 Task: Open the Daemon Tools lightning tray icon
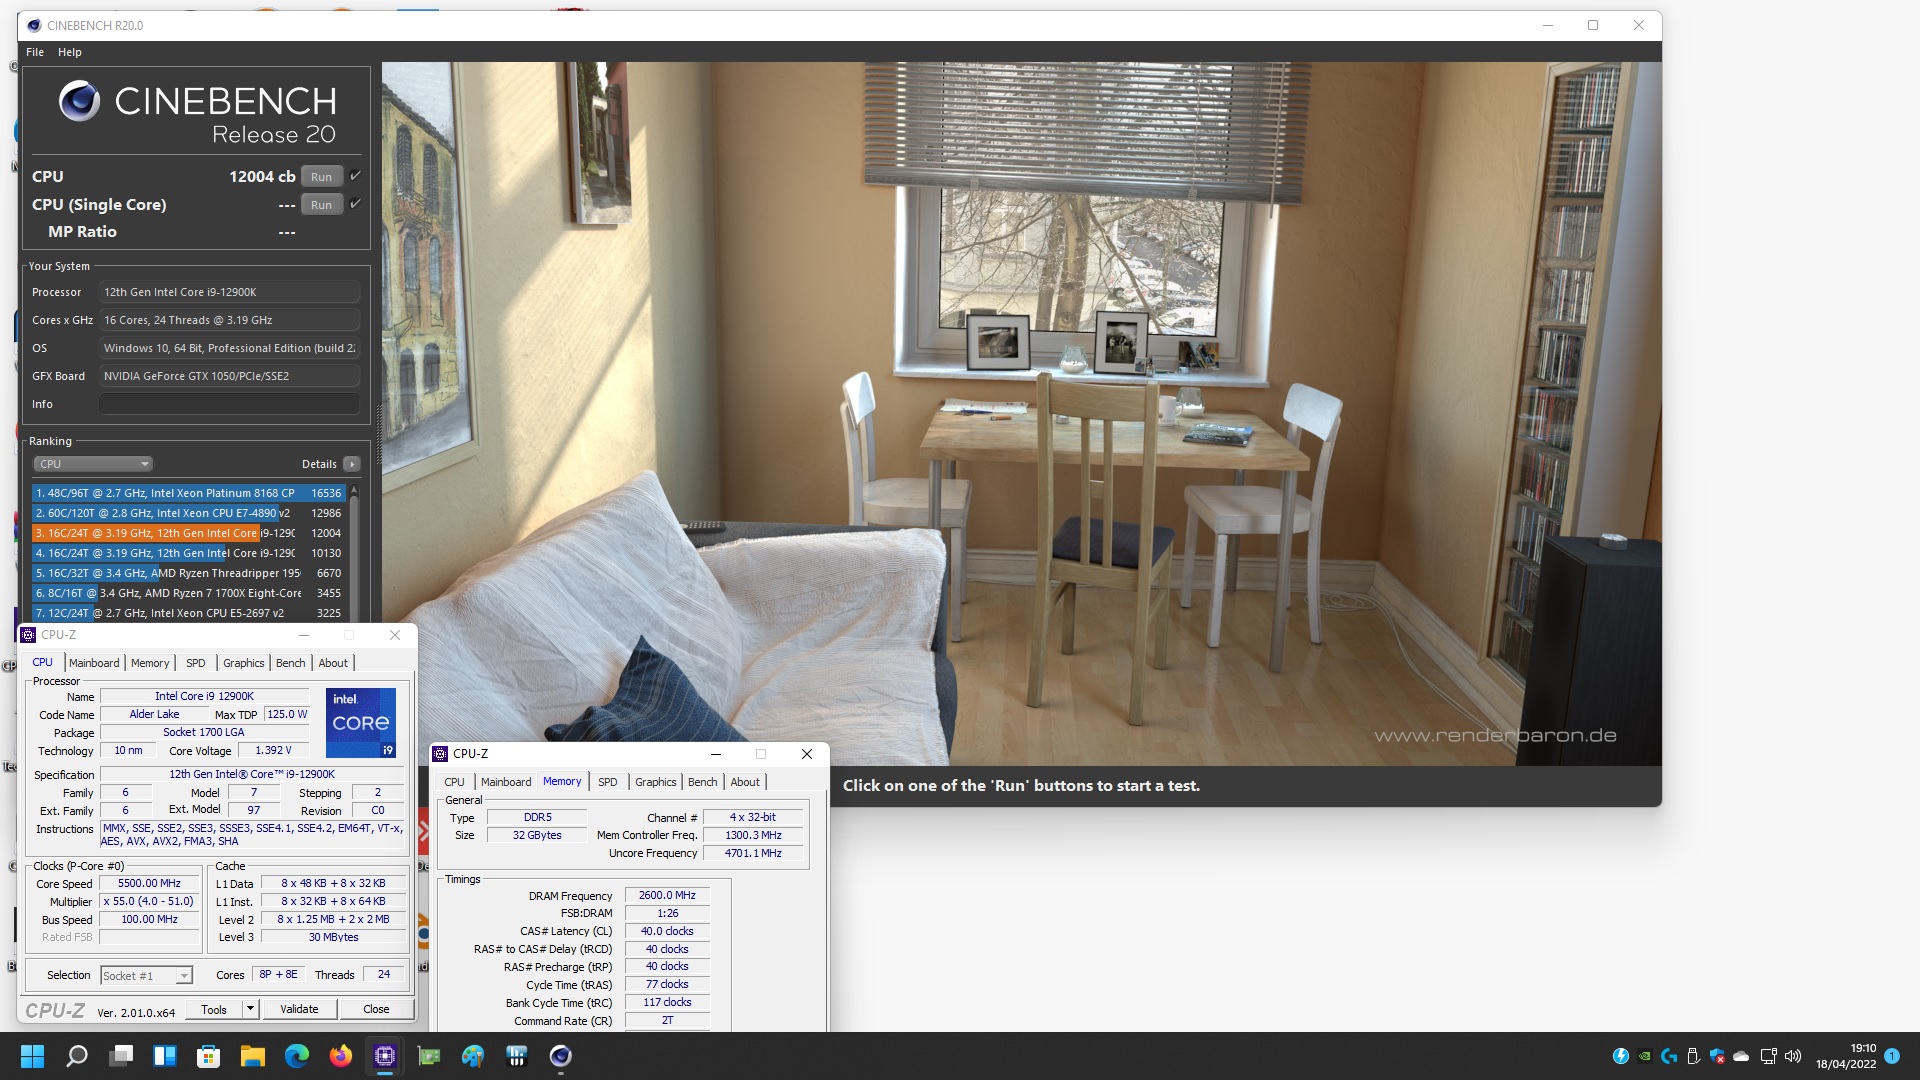1621,1056
